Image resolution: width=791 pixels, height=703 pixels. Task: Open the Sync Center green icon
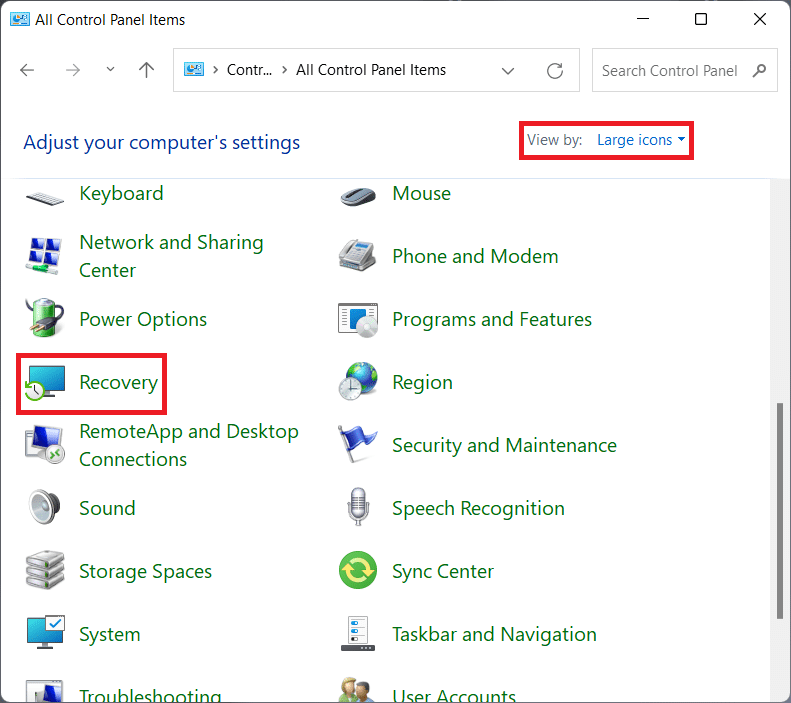[358, 572]
